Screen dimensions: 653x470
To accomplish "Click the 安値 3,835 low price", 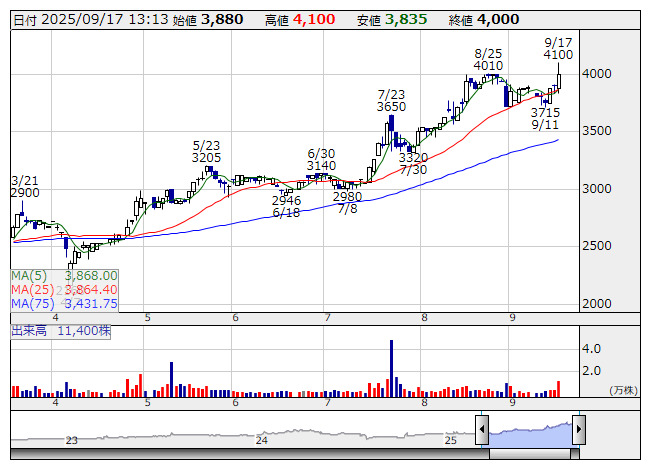I will 392,20.
